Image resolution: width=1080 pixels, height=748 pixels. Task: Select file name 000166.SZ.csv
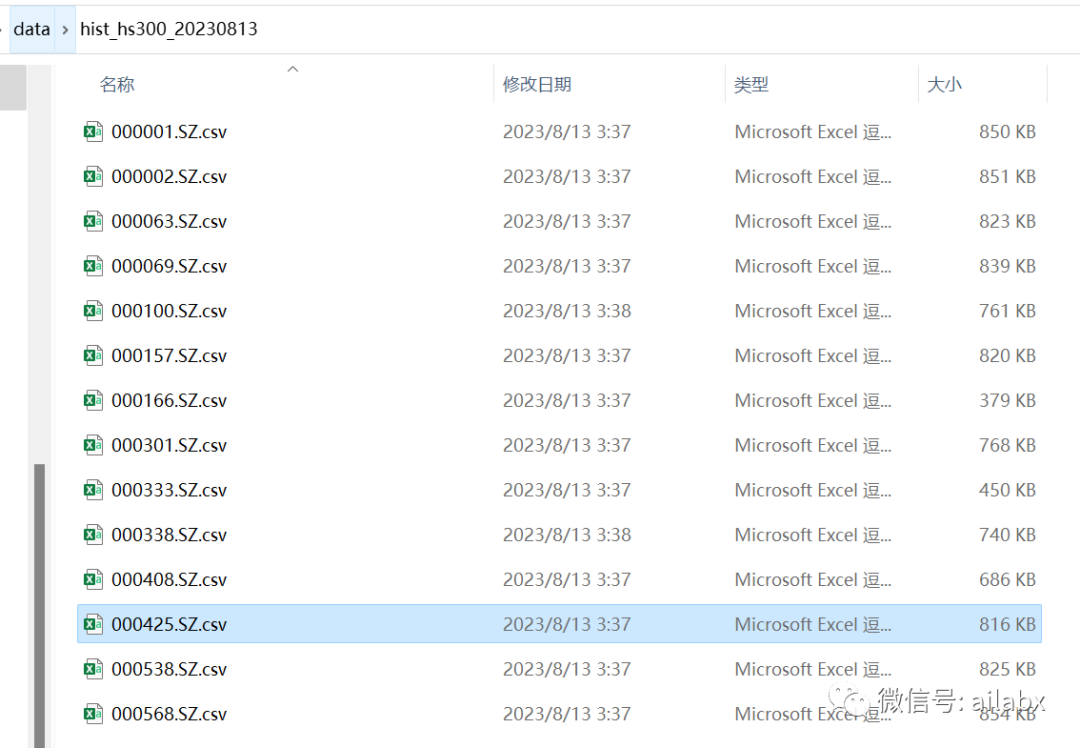[x=169, y=400]
